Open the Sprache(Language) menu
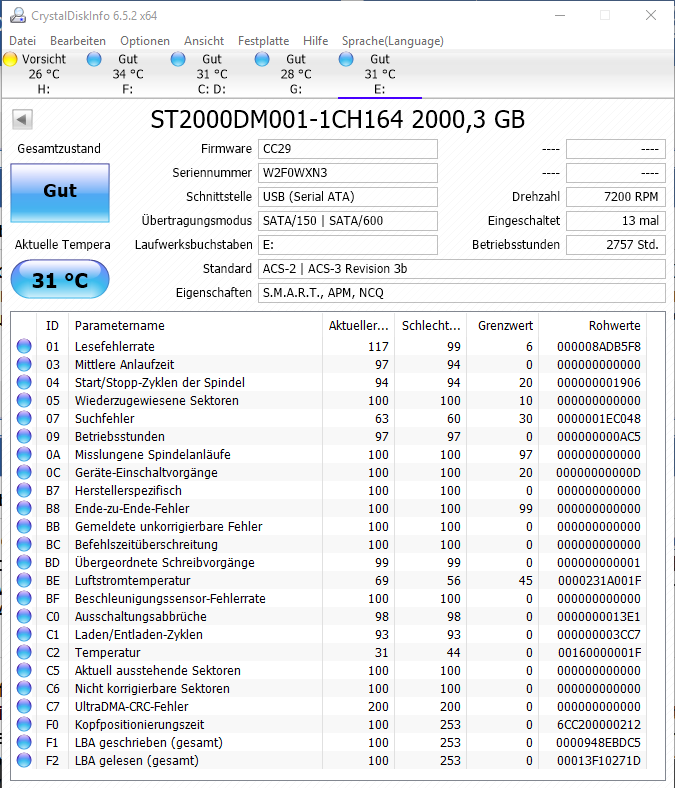Screen dimensions: 675x788 pyautogui.click(x=393, y=41)
